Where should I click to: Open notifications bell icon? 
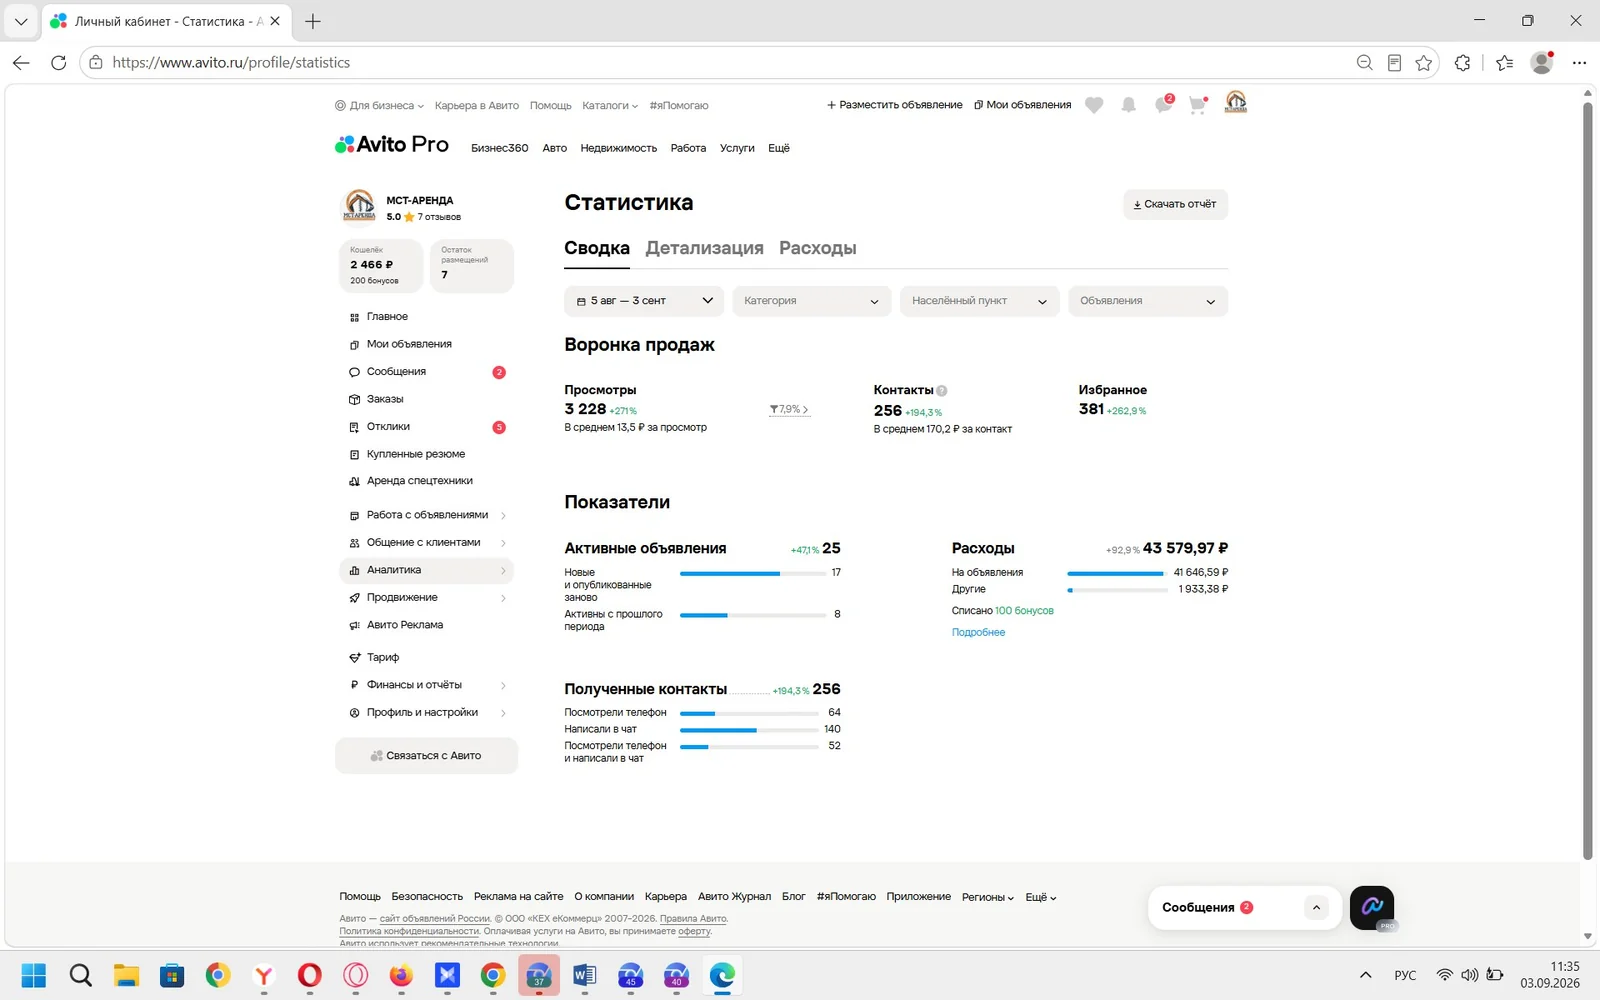(1129, 105)
